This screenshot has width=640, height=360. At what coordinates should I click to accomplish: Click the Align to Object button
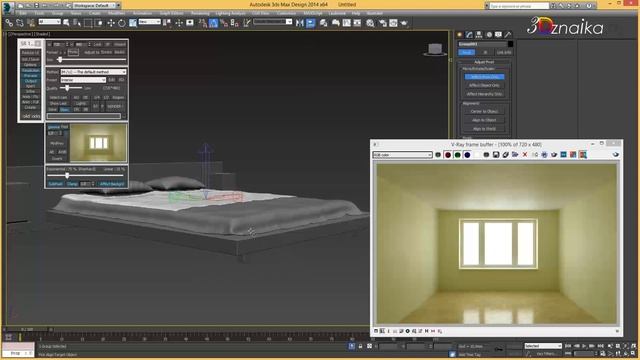pyautogui.click(x=484, y=120)
